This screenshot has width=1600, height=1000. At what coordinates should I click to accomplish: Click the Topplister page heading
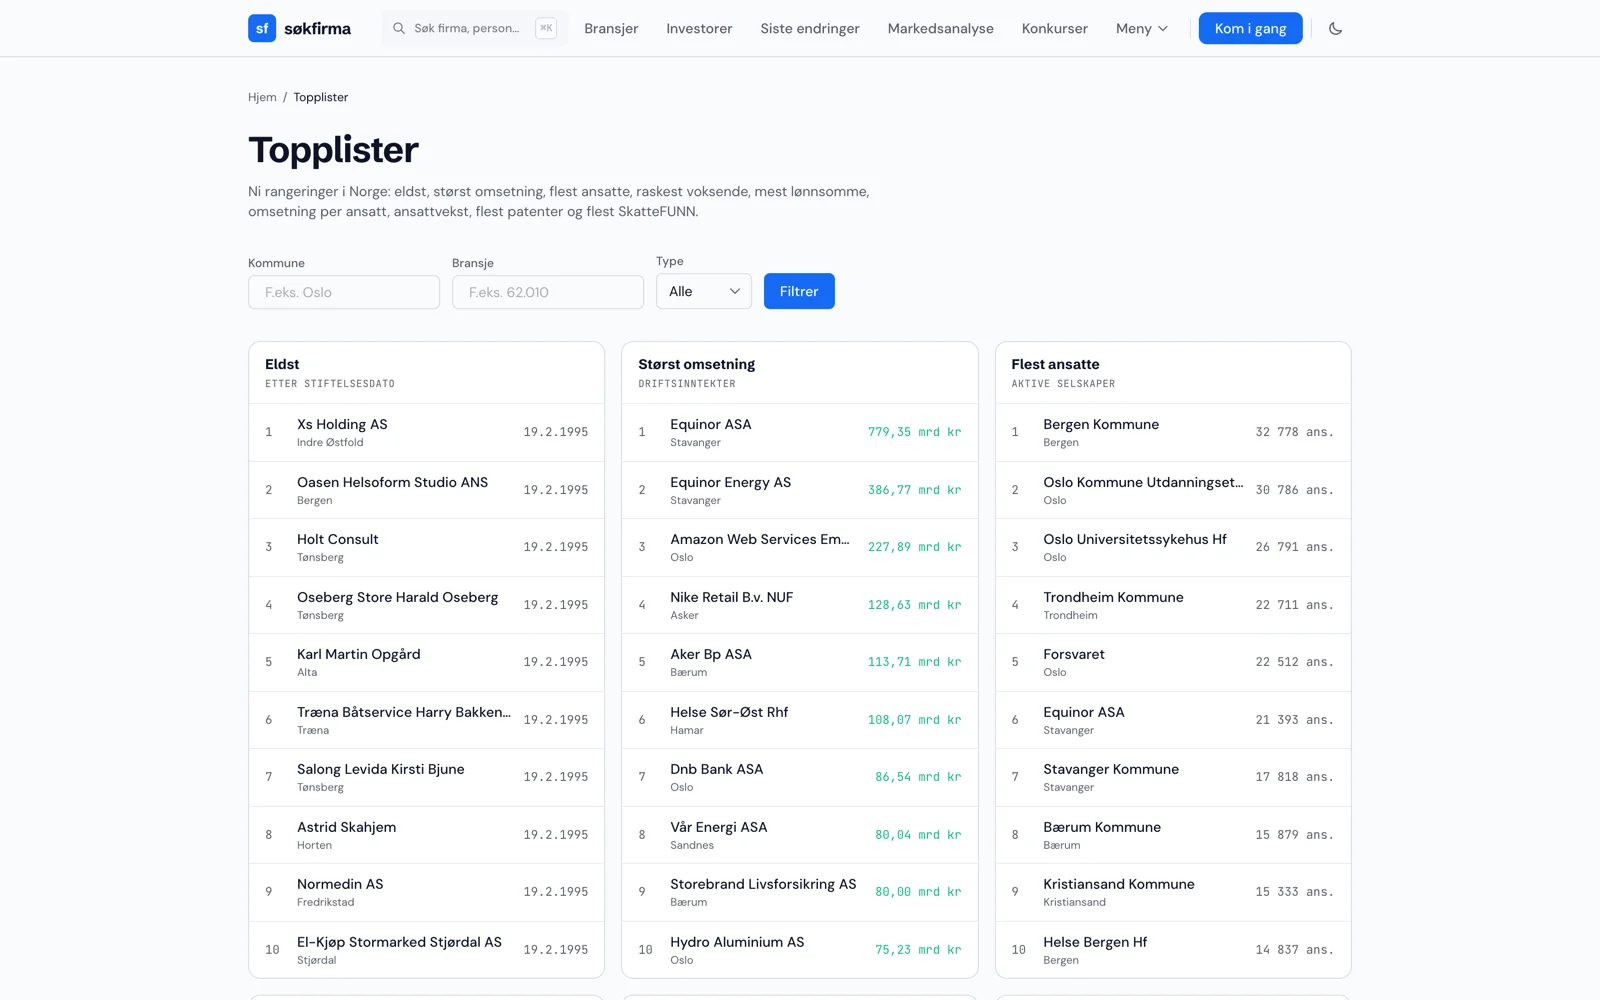coord(333,150)
